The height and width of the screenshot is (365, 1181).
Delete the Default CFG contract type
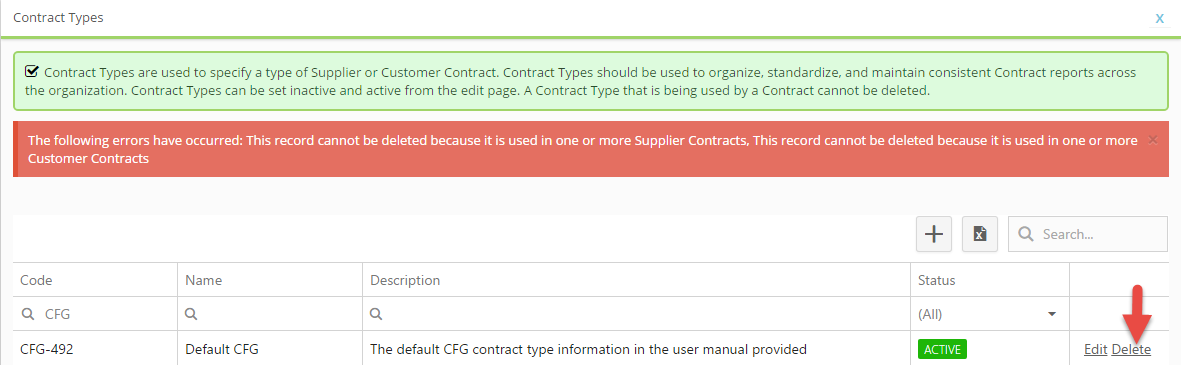(x=1131, y=349)
